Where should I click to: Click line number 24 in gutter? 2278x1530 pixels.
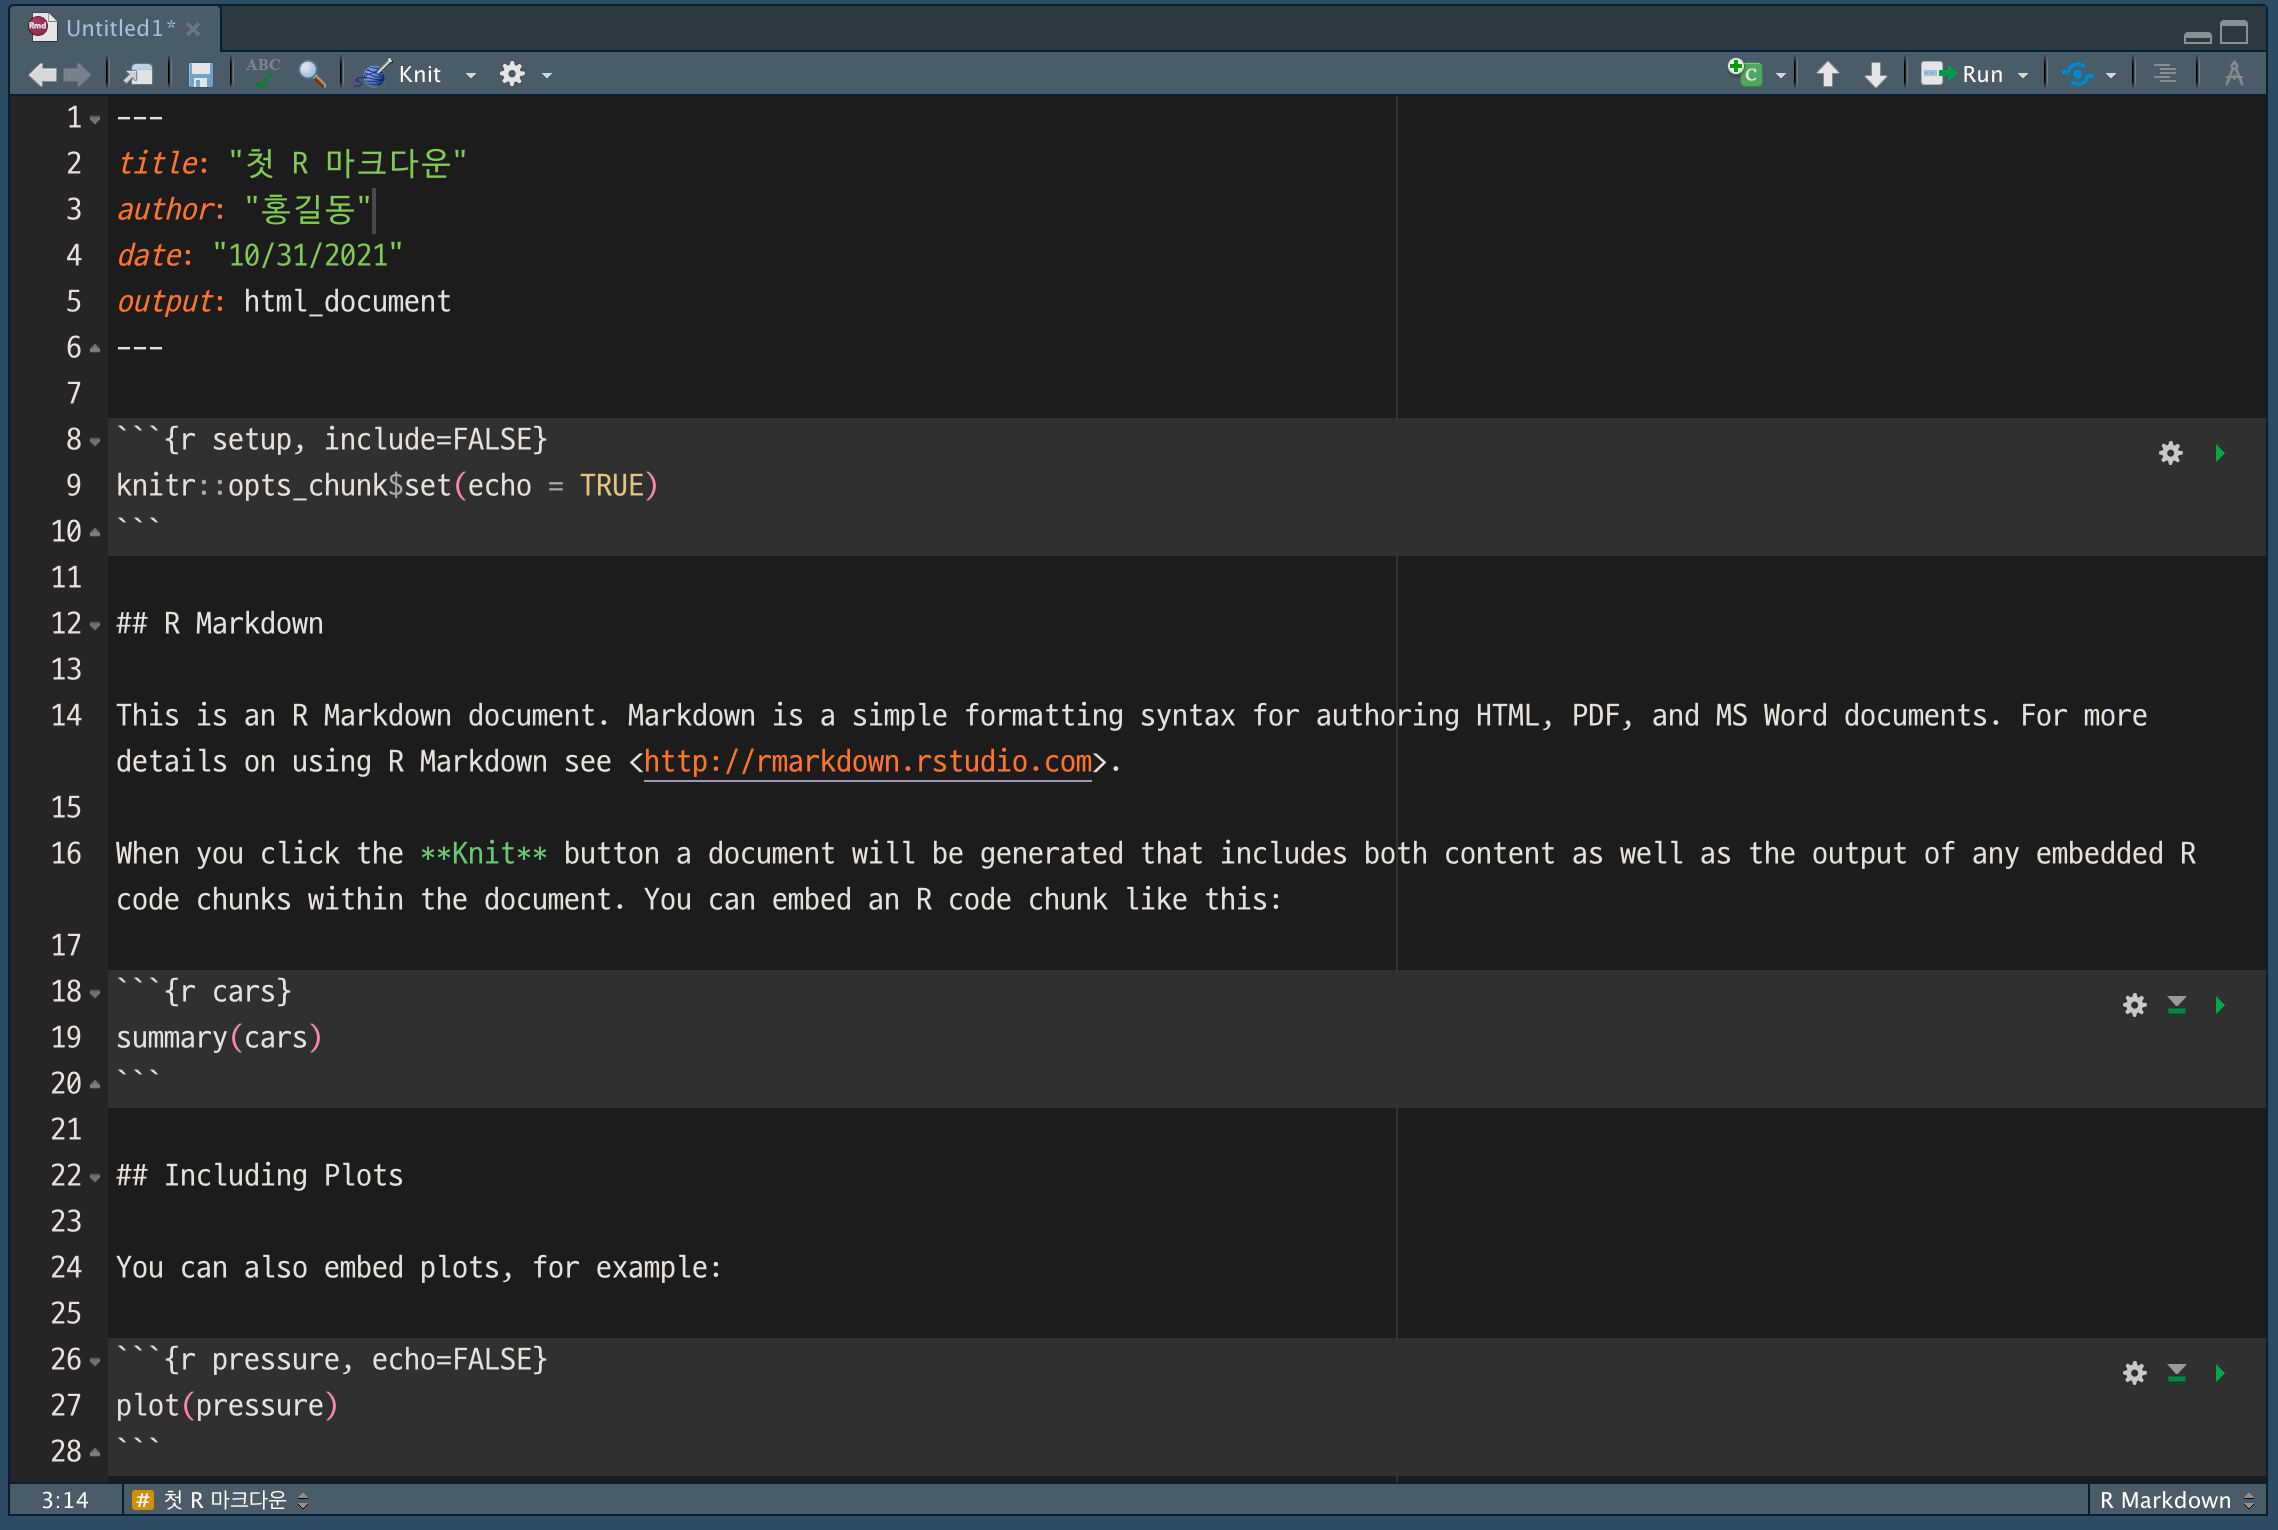tap(66, 1267)
